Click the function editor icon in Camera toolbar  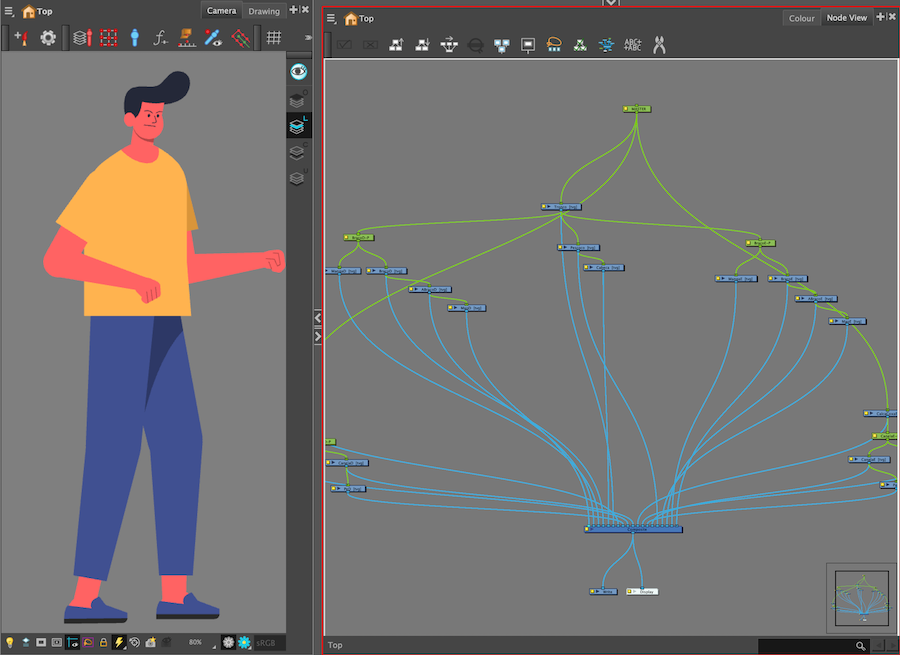pos(160,38)
